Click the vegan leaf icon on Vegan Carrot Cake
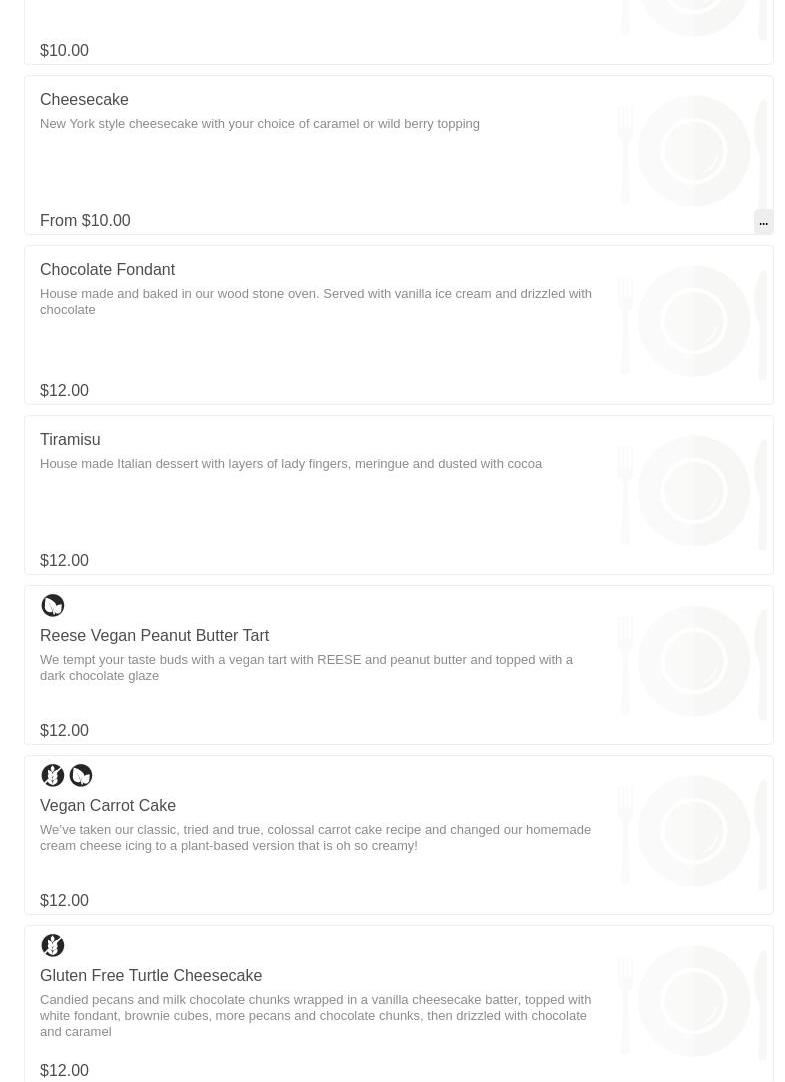This screenshot has width=785, height=1082. click(x=81, y=775)
